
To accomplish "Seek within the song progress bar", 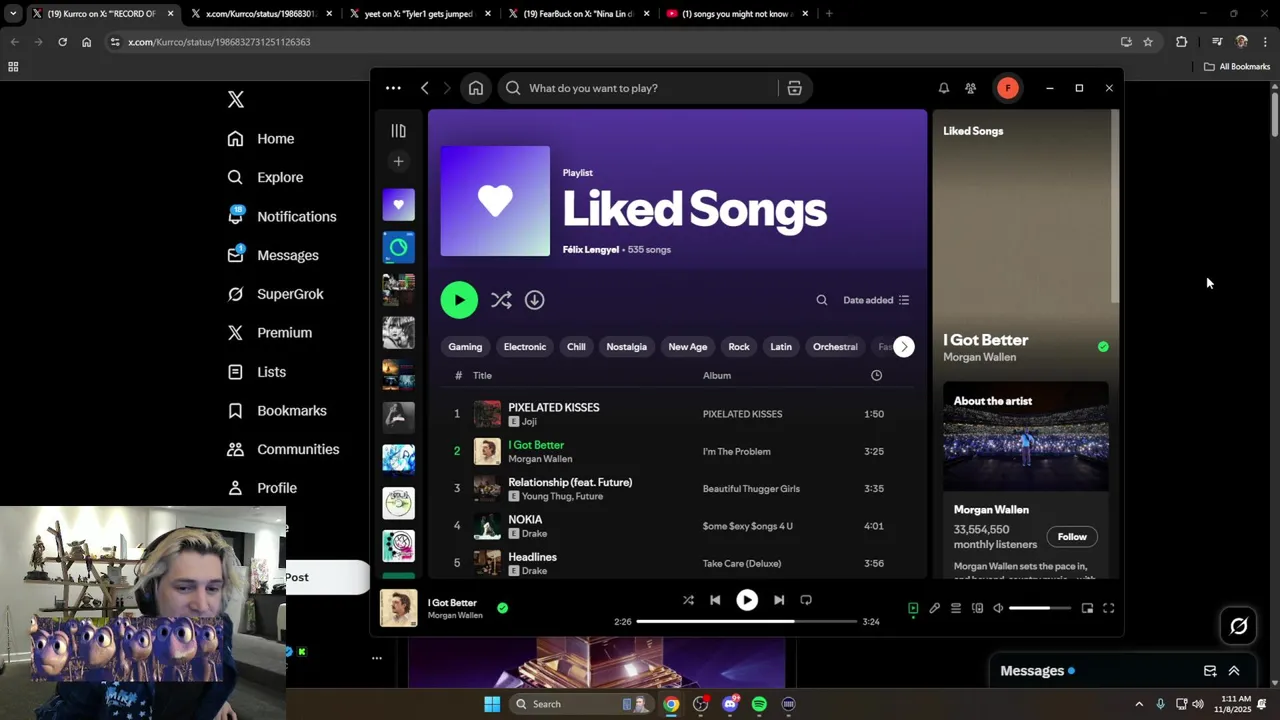I will (746, 621).
